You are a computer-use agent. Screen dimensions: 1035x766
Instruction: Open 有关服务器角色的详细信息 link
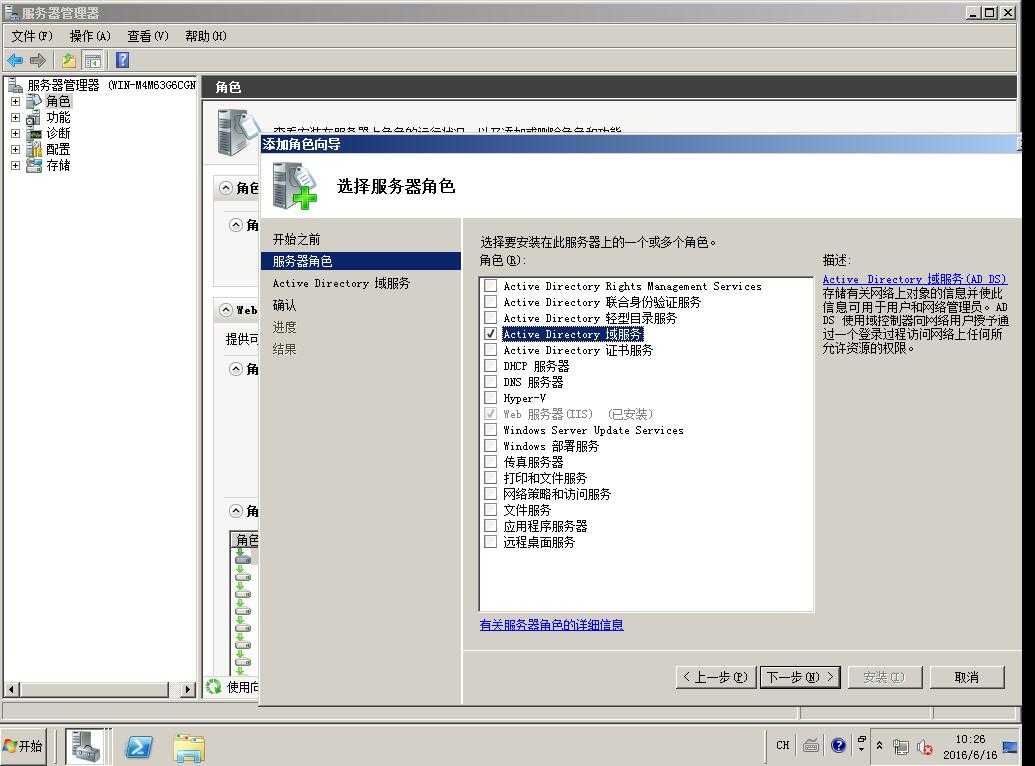551,624
